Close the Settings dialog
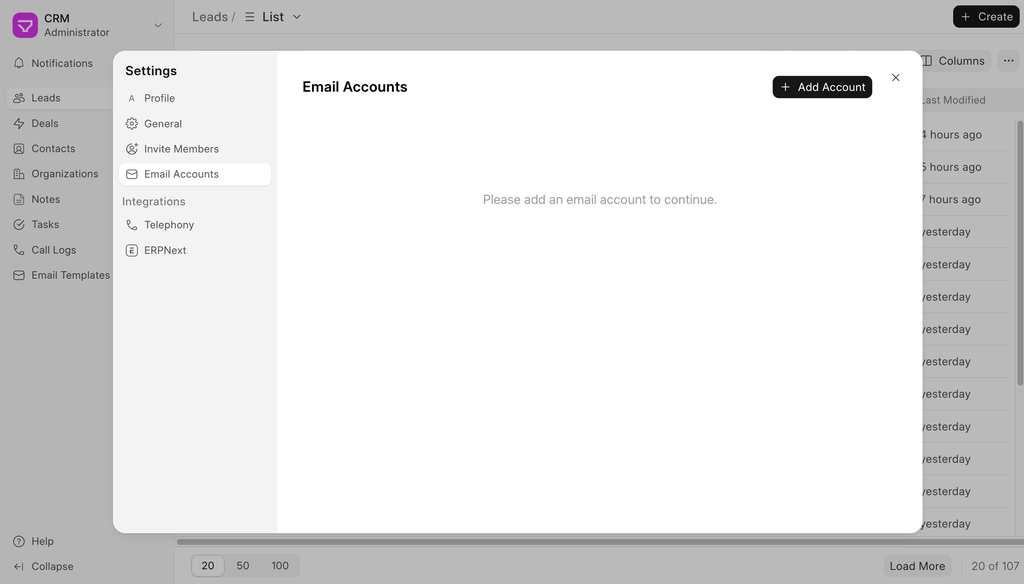Image resolution: width=1024 pixels, height=584 pixels. [x=895, y=78]
